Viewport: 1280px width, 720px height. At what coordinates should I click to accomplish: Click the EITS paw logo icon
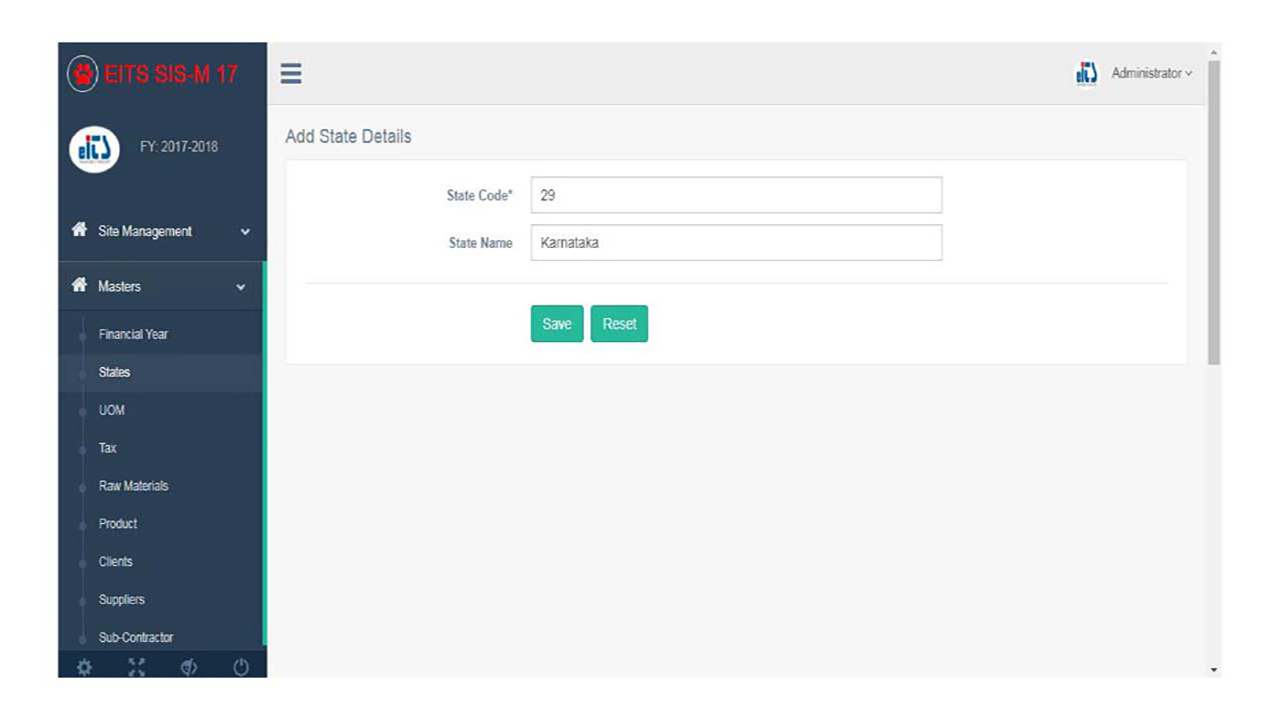point(82,74)
